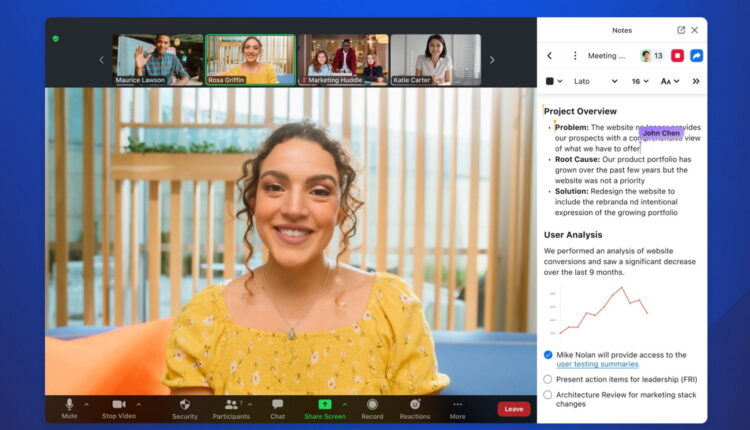The height and width of the screenshot is (430, 750).
Task: Open the notes three-dot options menu
Action: pos(574,56)
